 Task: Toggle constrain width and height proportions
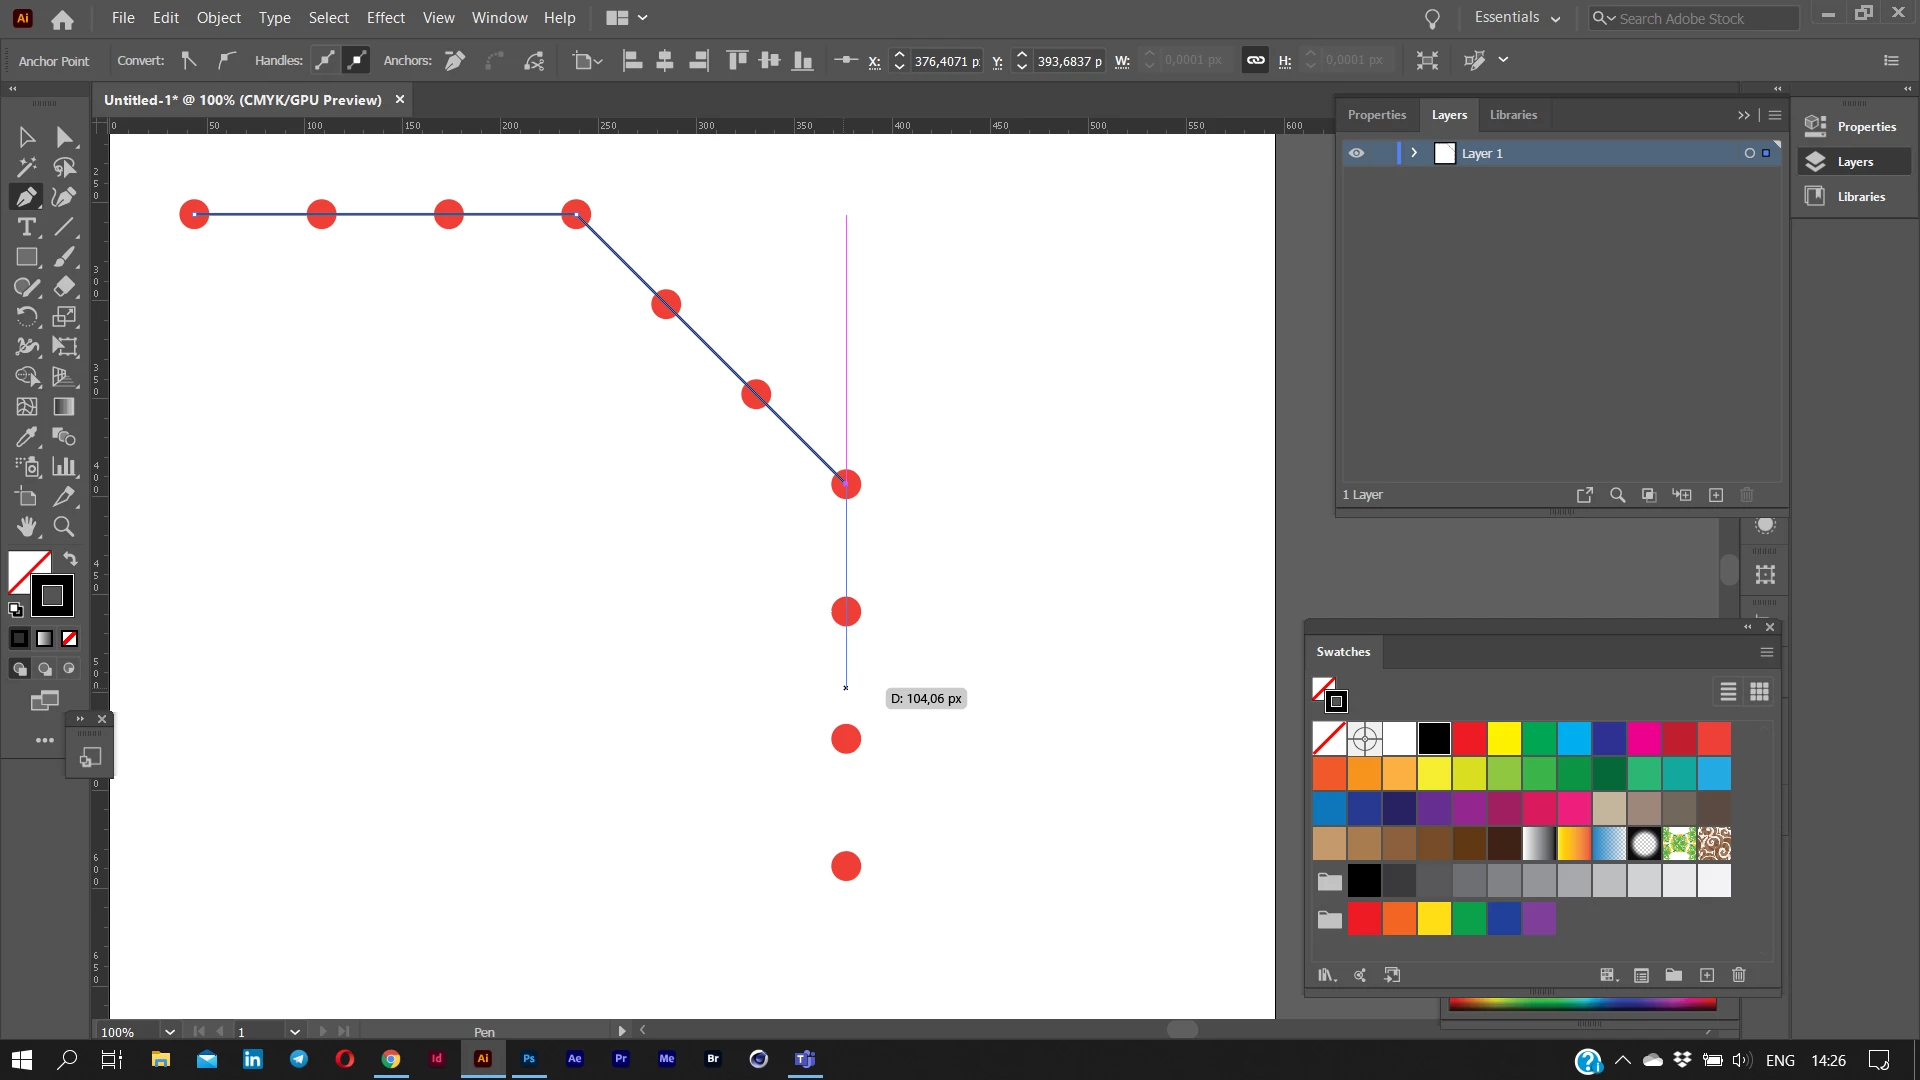coord(1255,61)
